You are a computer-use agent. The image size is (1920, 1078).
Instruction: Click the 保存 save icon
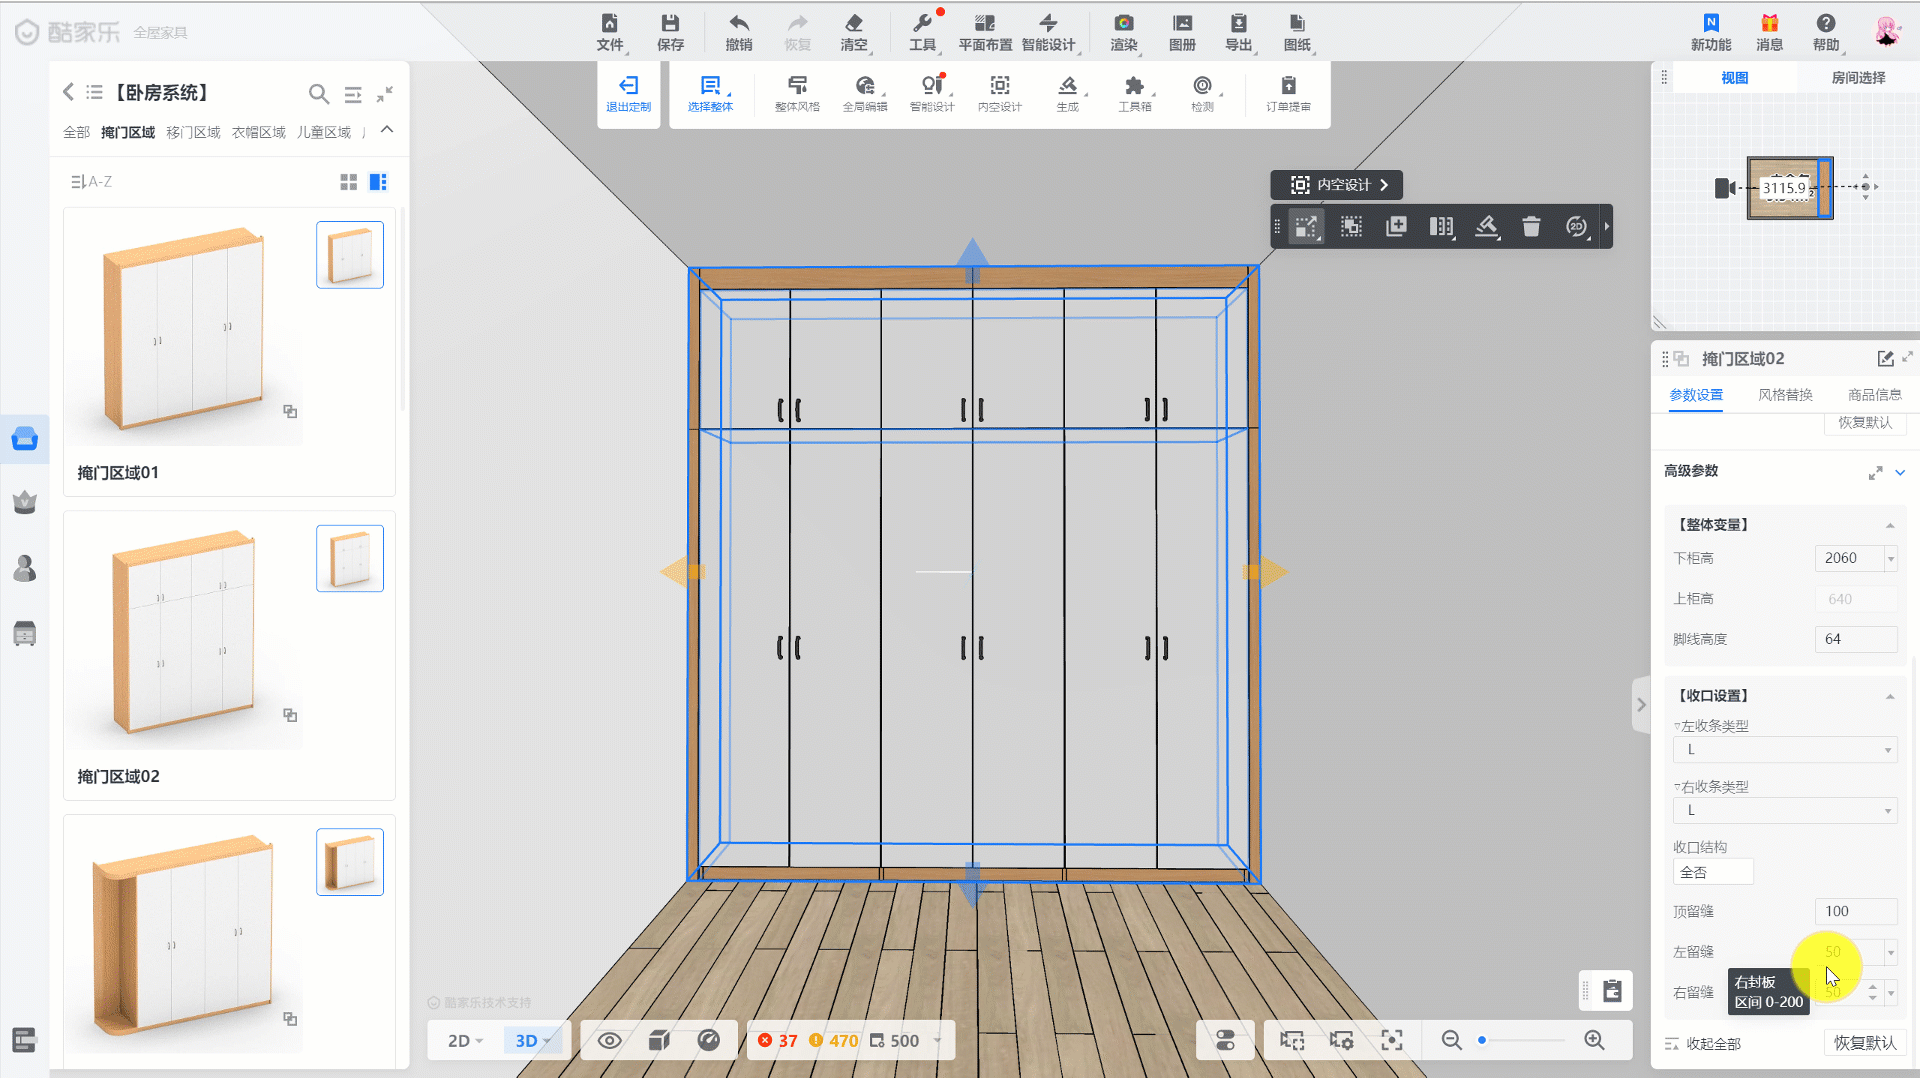[670, 24]
